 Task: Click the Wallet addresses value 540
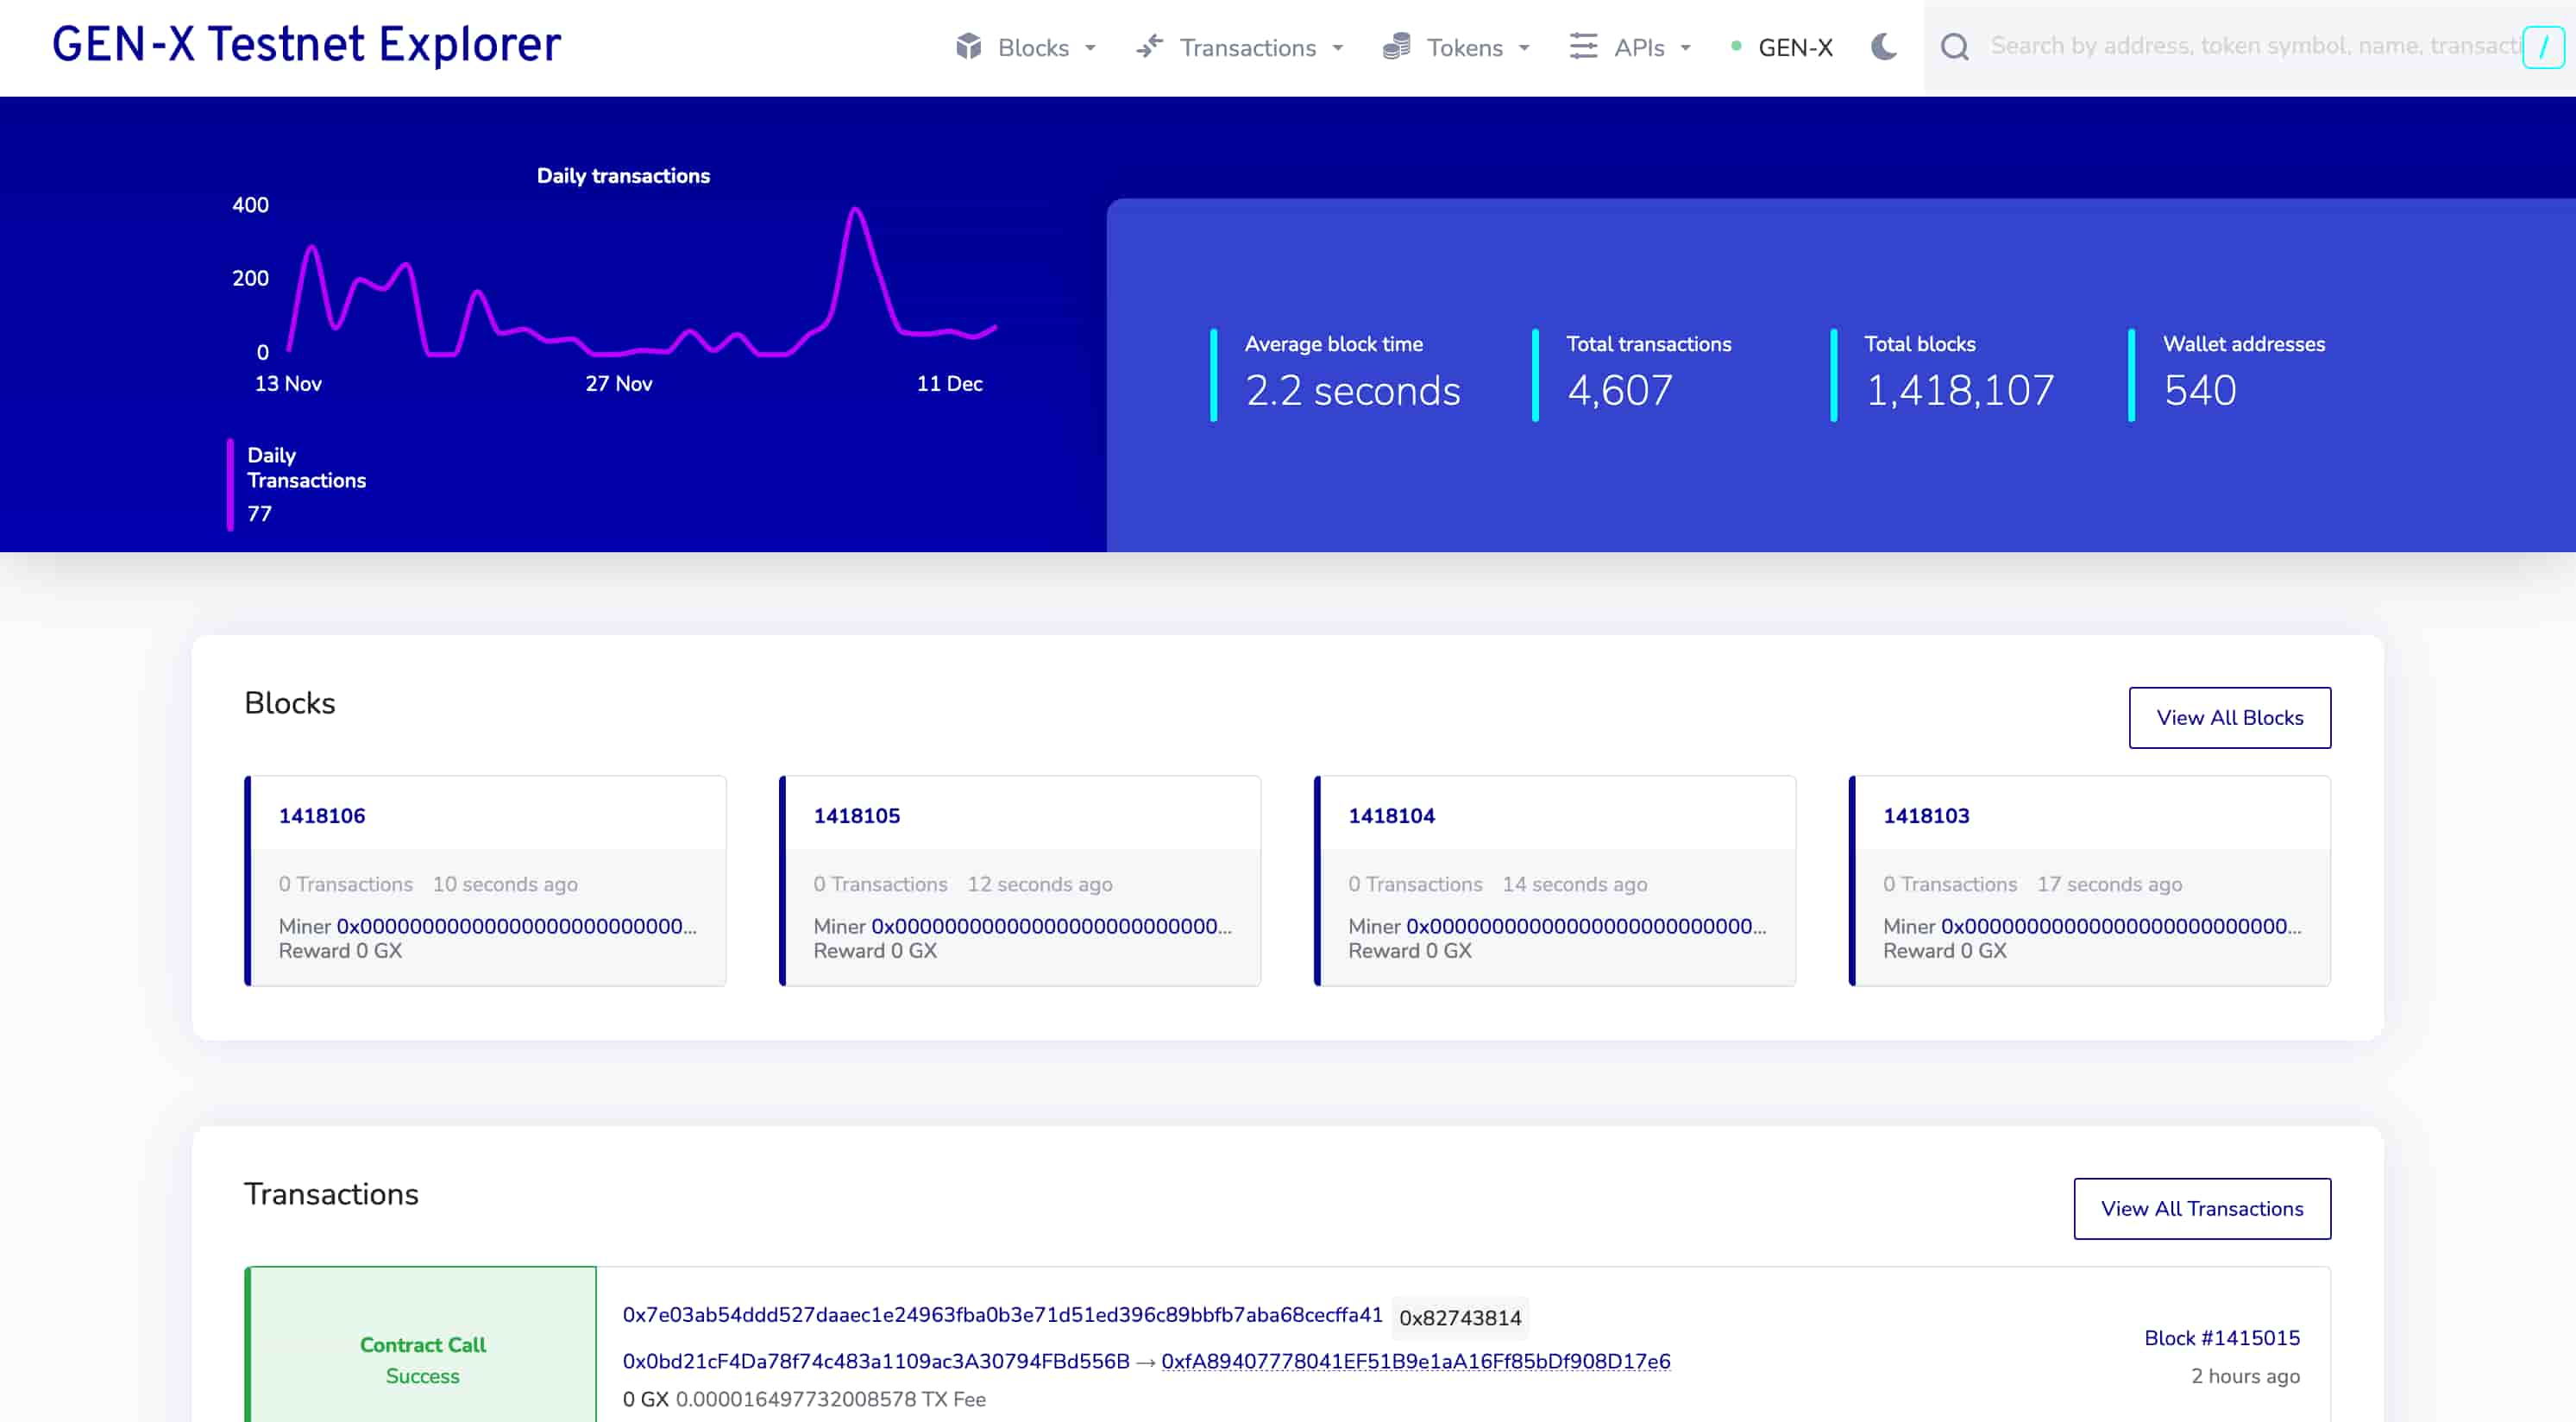[x=2200, y=389]
